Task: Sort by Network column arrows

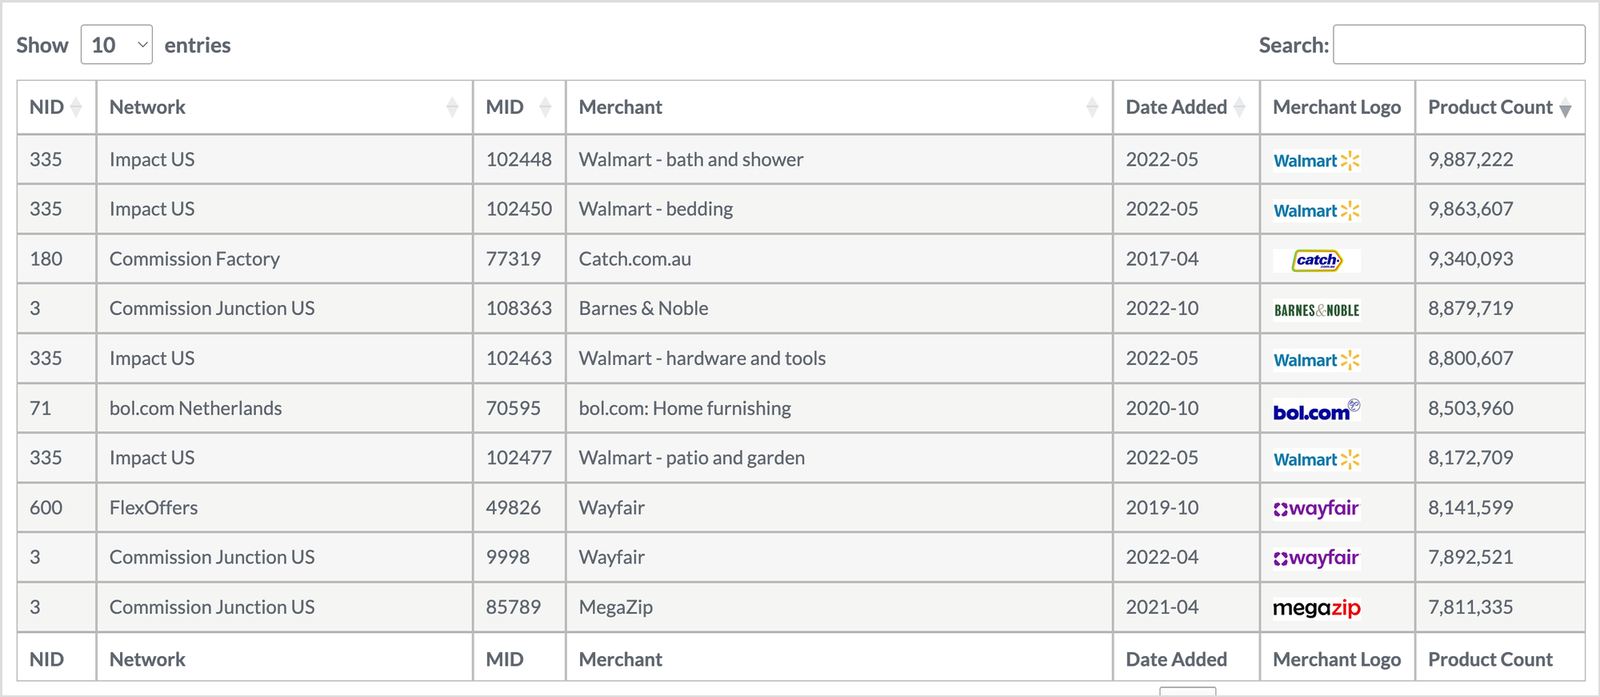Action: pyautogui.click(x=452, y=107)
